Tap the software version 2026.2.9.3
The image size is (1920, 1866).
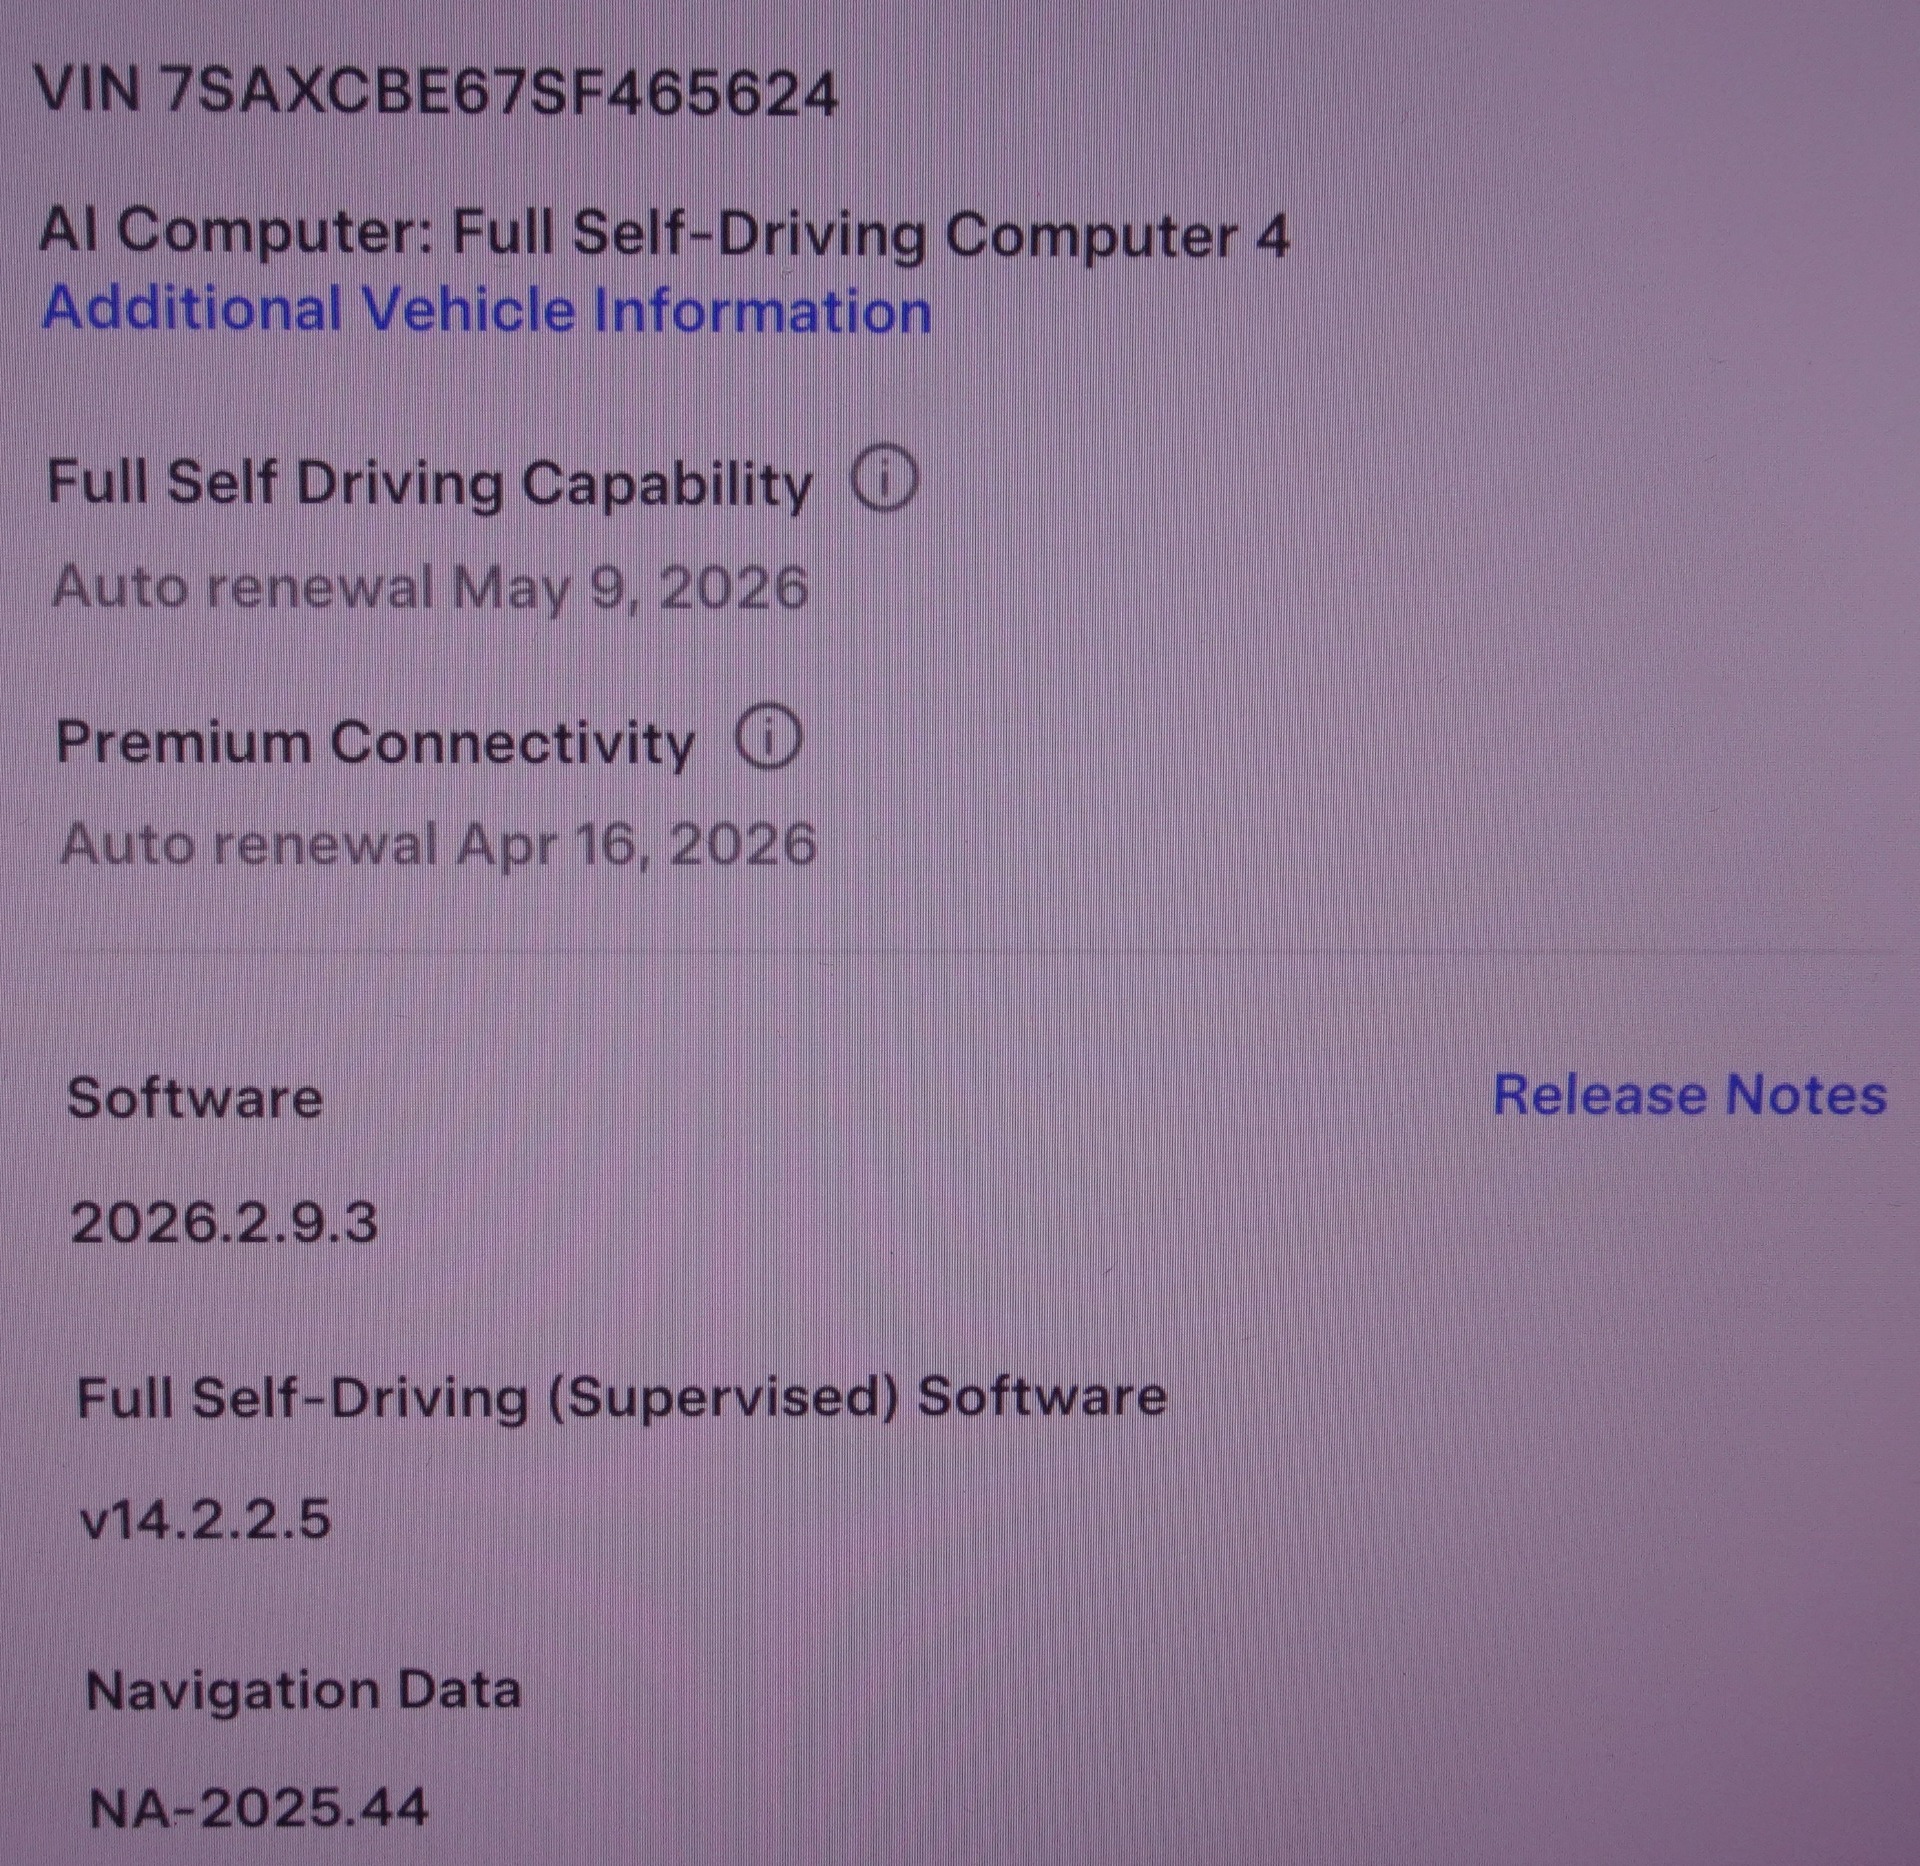click(224, 1222)
